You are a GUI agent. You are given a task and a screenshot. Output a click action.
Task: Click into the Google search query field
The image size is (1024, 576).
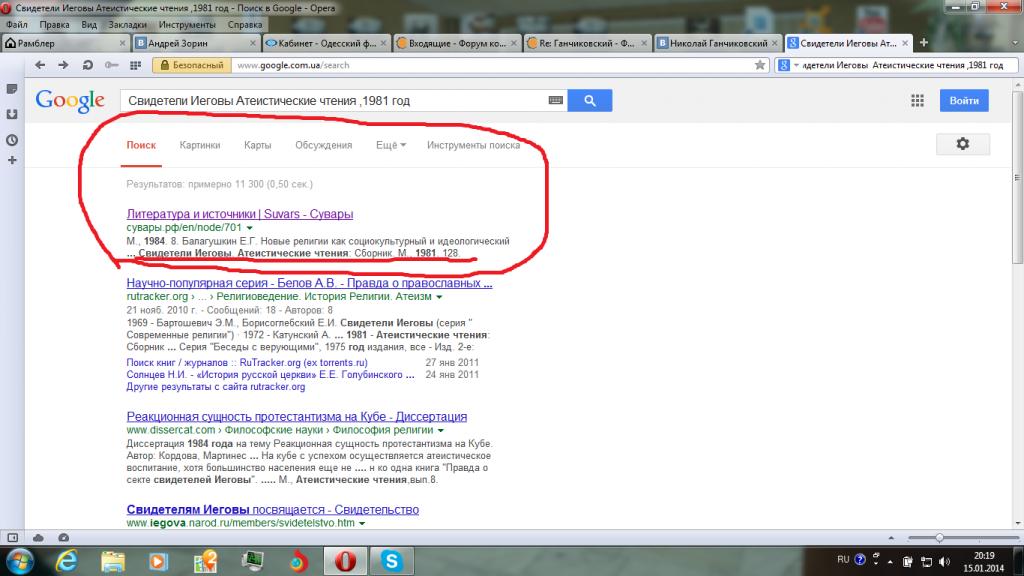point(330,101)
